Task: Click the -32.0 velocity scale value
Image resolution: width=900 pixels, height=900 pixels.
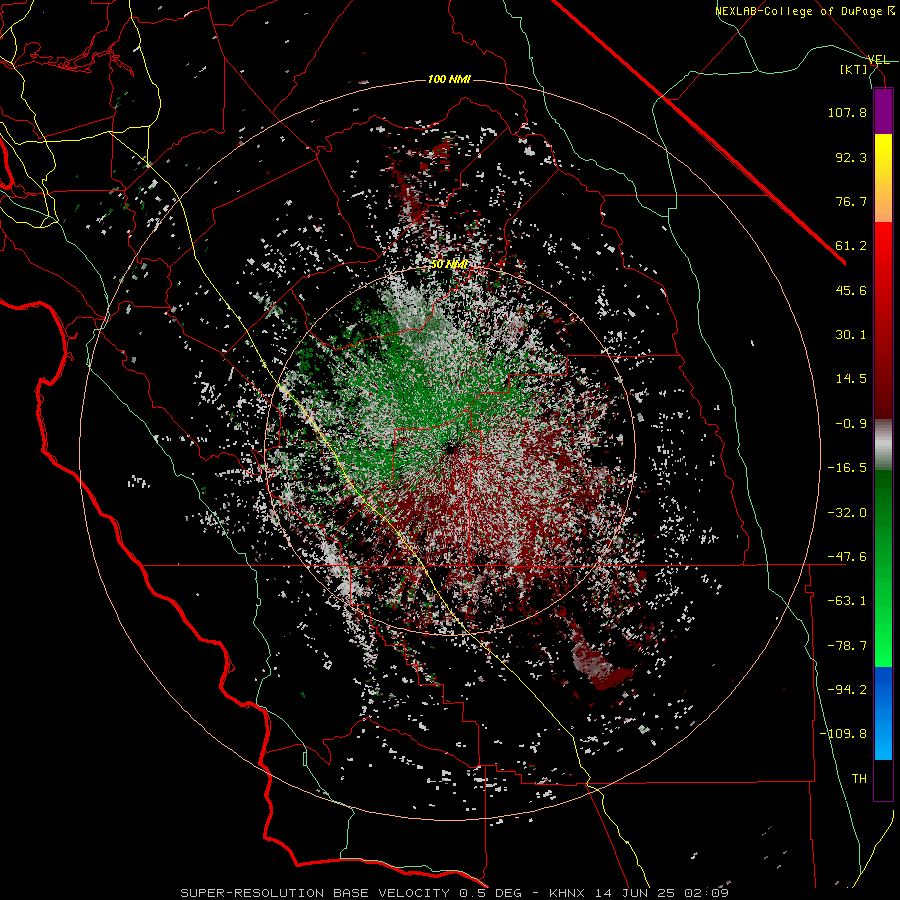Action: (x=847, y=512)
